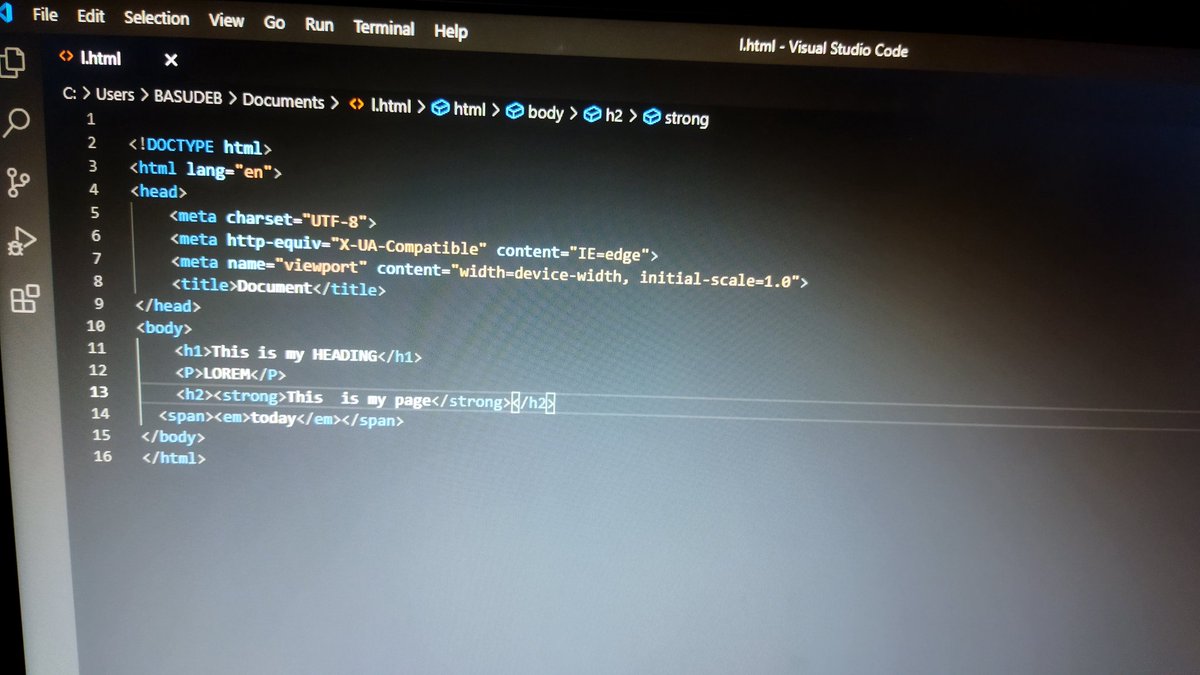Image resolution: width=1200 pixels, height=675 pixels.
Task: Open the Explorer view in activity bar
Action: pyautogui.click(x=12, y=64)
